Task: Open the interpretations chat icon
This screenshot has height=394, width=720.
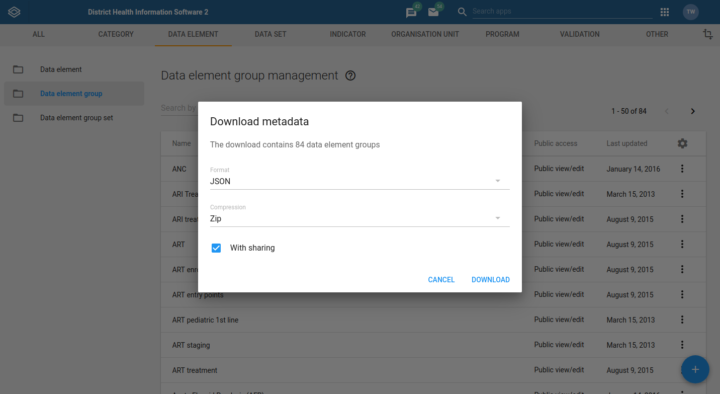Action: point(411,12)
